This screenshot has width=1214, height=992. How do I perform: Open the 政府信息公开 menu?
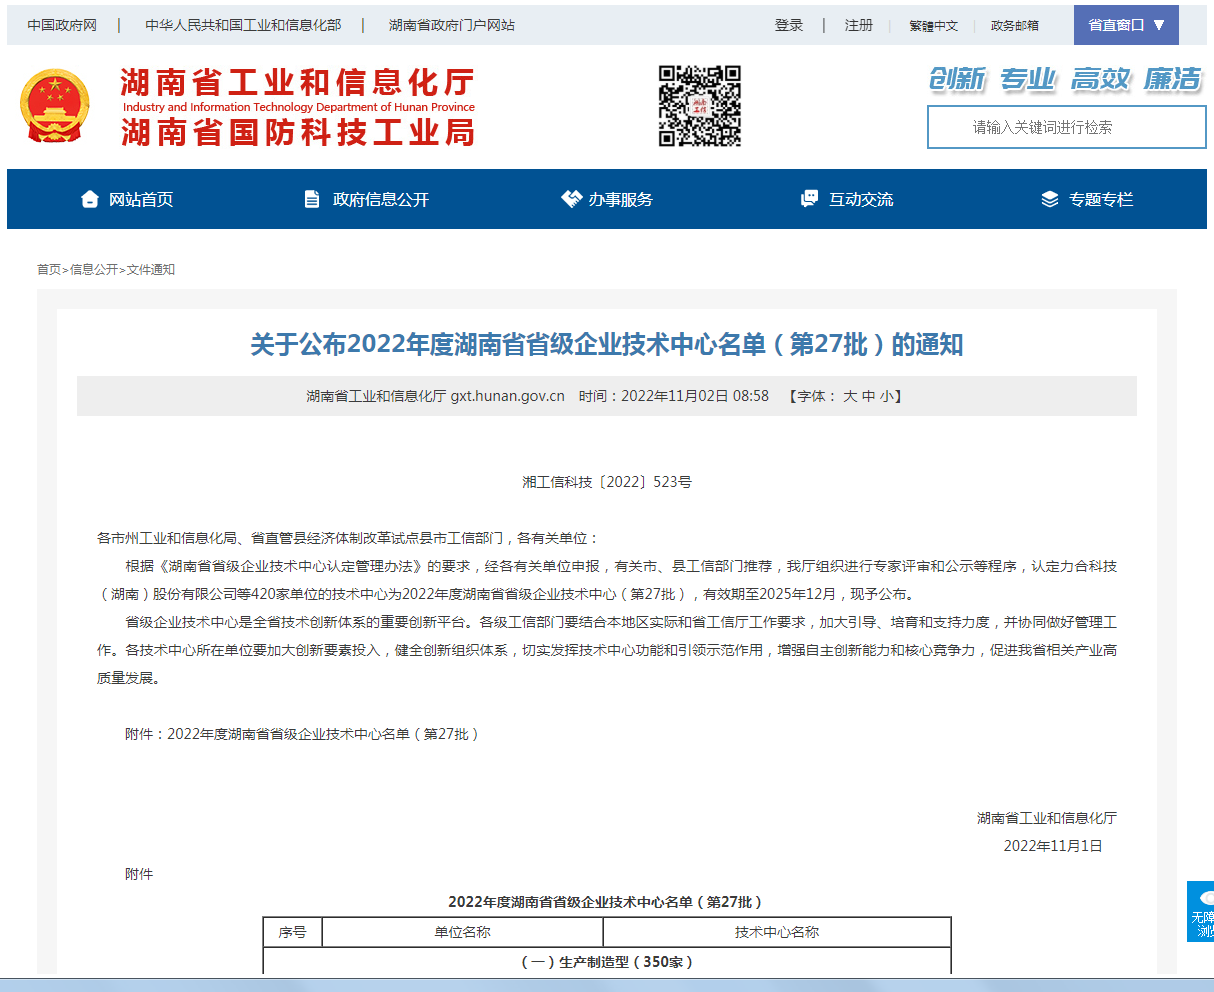(381, 199)
